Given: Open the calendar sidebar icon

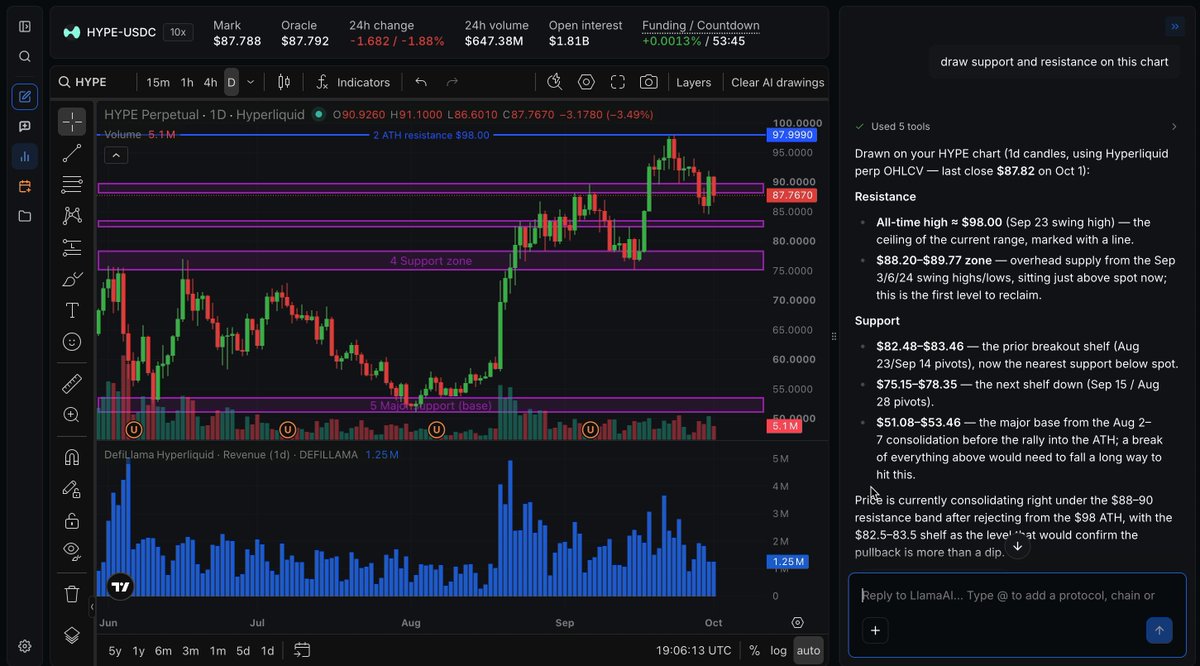Looking at the screenshot, I should point(25,187).
